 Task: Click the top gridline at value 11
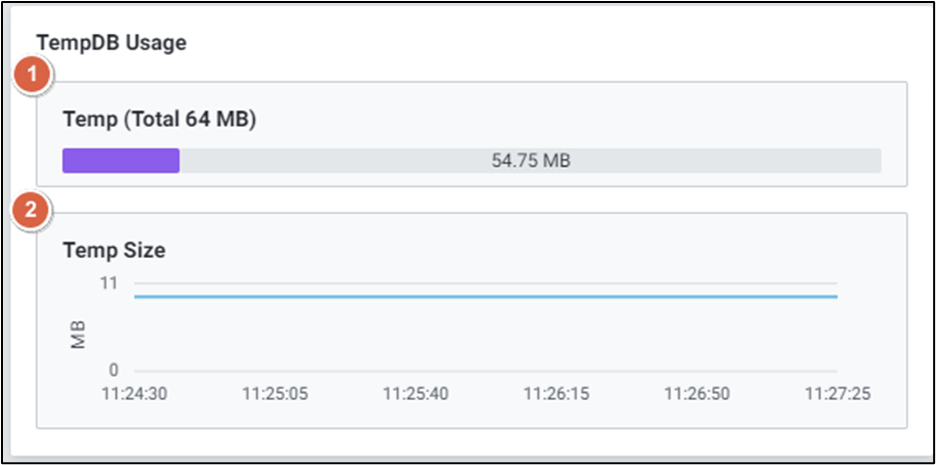point(485,284)
